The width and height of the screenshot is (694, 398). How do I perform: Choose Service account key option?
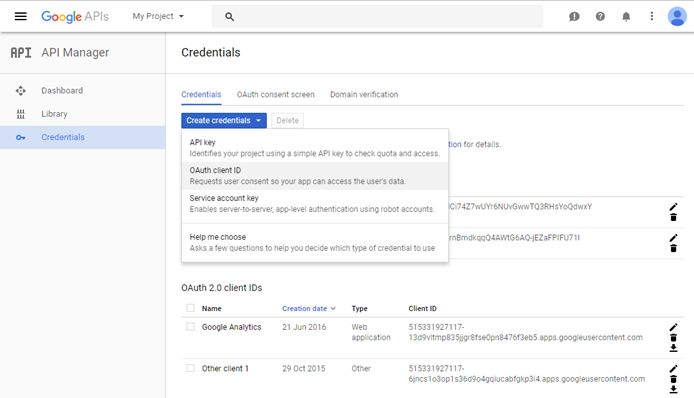tap(315, 204)
